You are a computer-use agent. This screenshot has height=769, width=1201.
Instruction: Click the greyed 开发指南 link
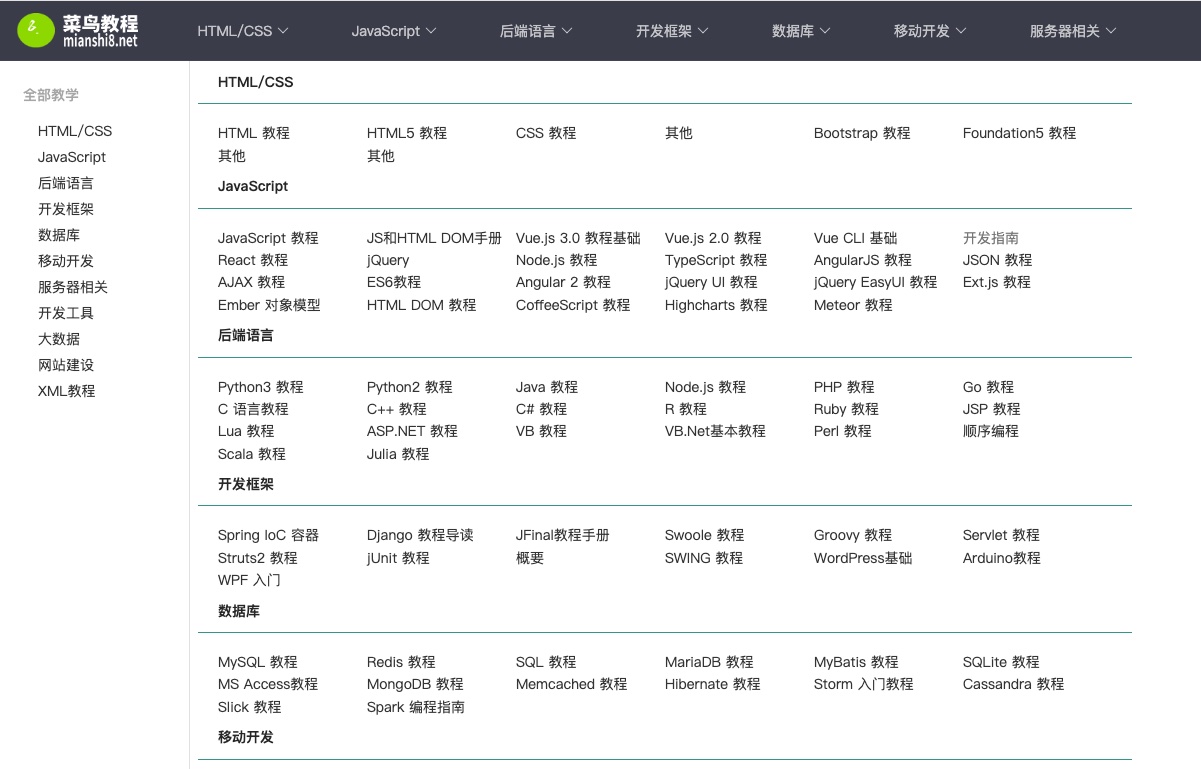pyautogui.click(x=991, y=238)
